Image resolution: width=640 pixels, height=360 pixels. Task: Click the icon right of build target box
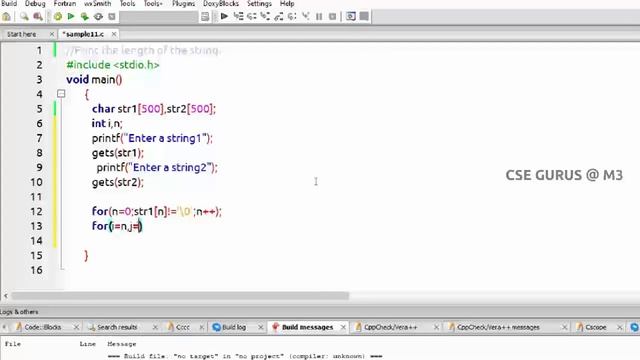point(205,17)
